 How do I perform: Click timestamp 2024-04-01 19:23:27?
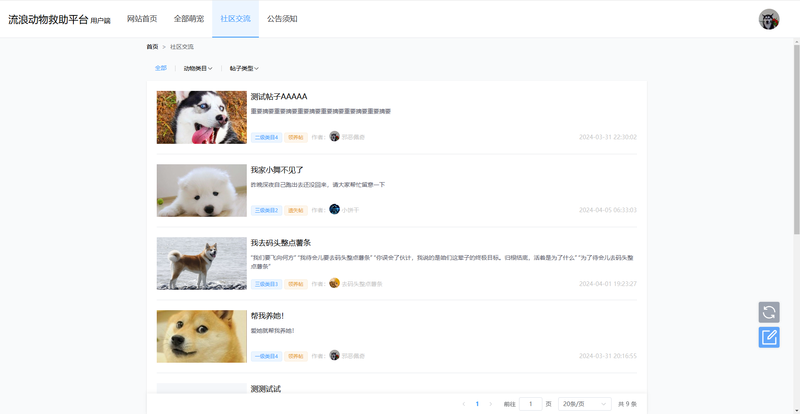coord(608,283)
